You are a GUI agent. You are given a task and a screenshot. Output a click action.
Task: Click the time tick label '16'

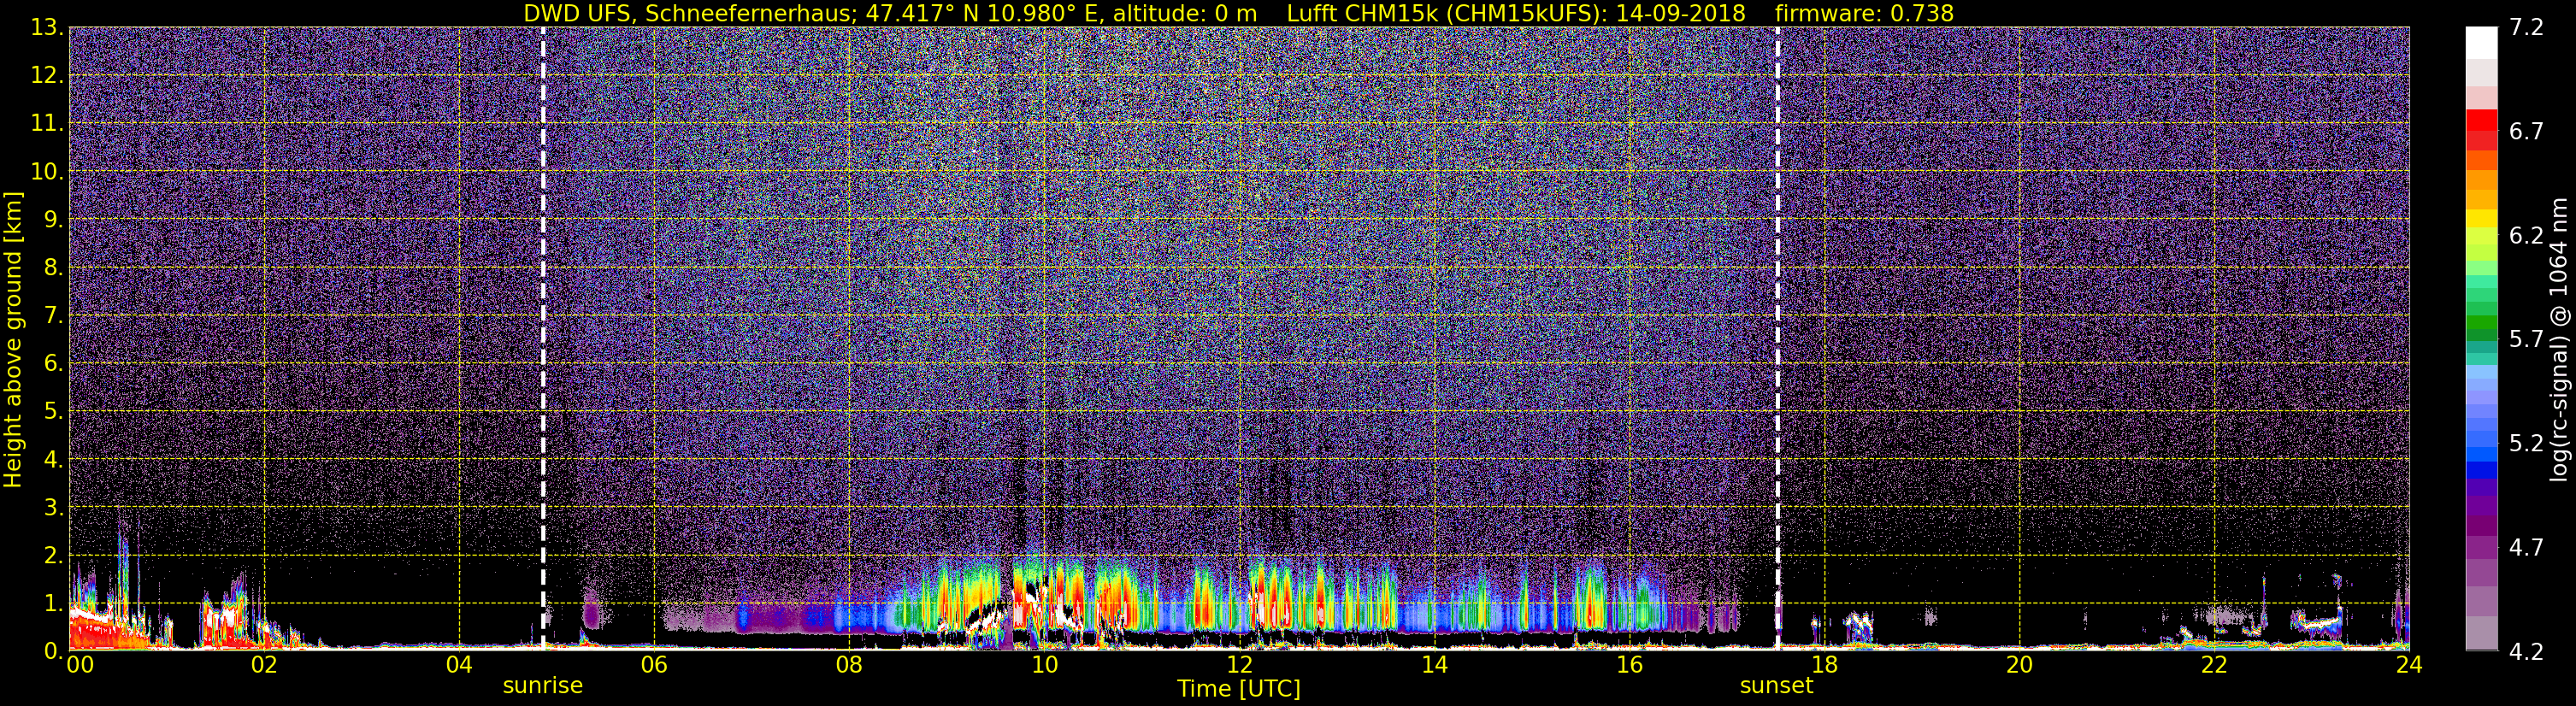pyautogui.click(x=1629, y=666)
